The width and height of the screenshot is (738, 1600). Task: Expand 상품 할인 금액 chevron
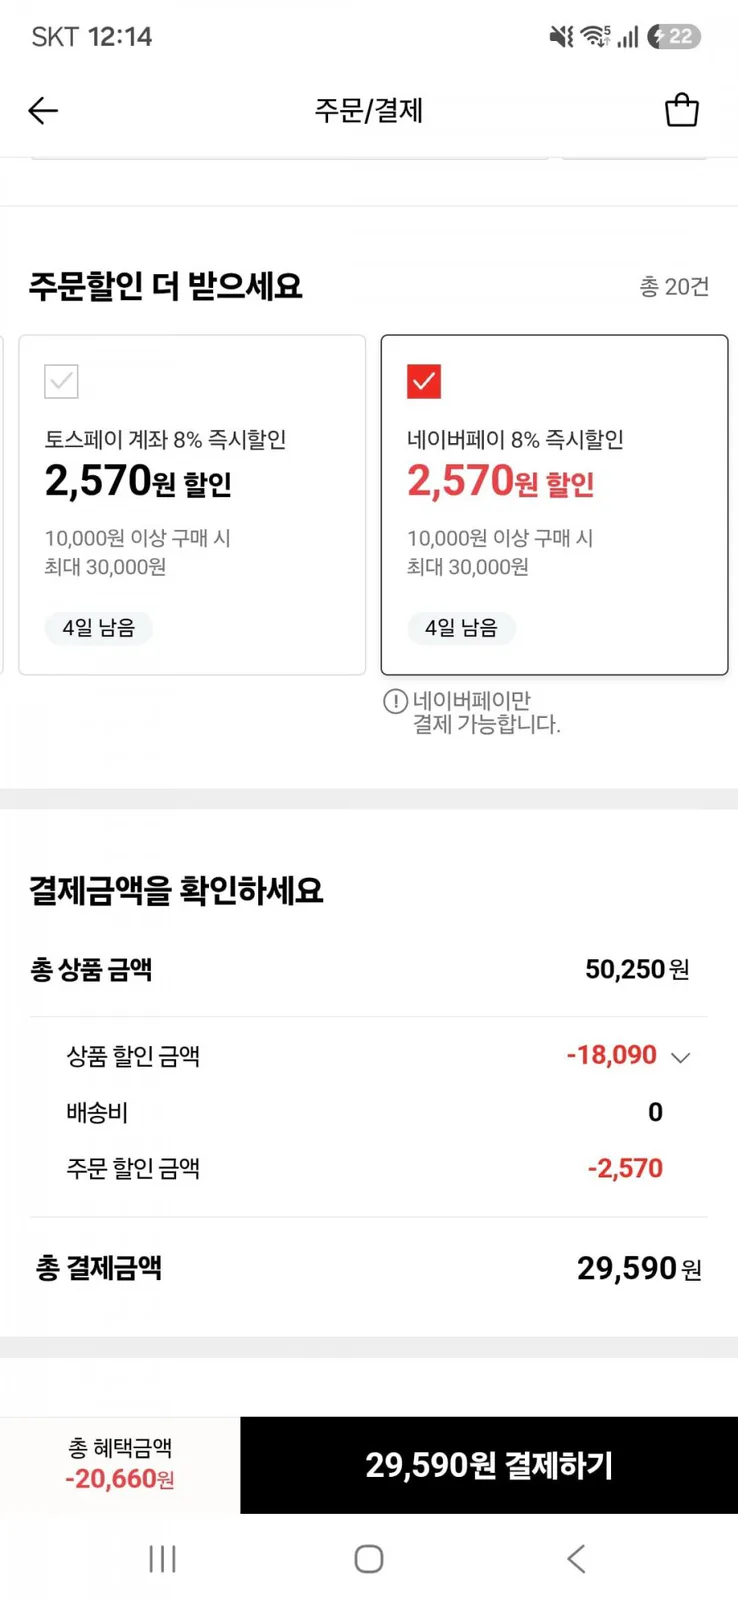(x=681, y=1057)
